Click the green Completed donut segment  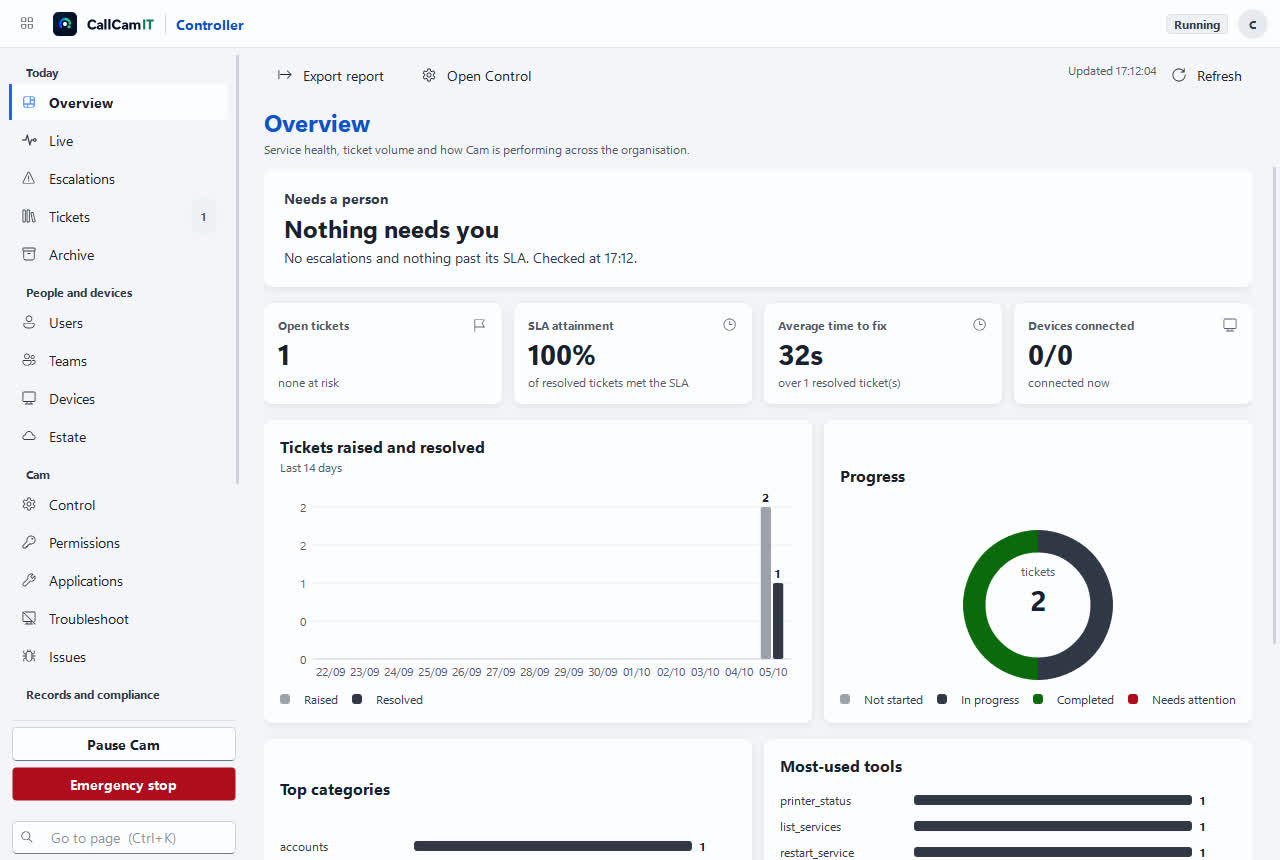point(976,605)
